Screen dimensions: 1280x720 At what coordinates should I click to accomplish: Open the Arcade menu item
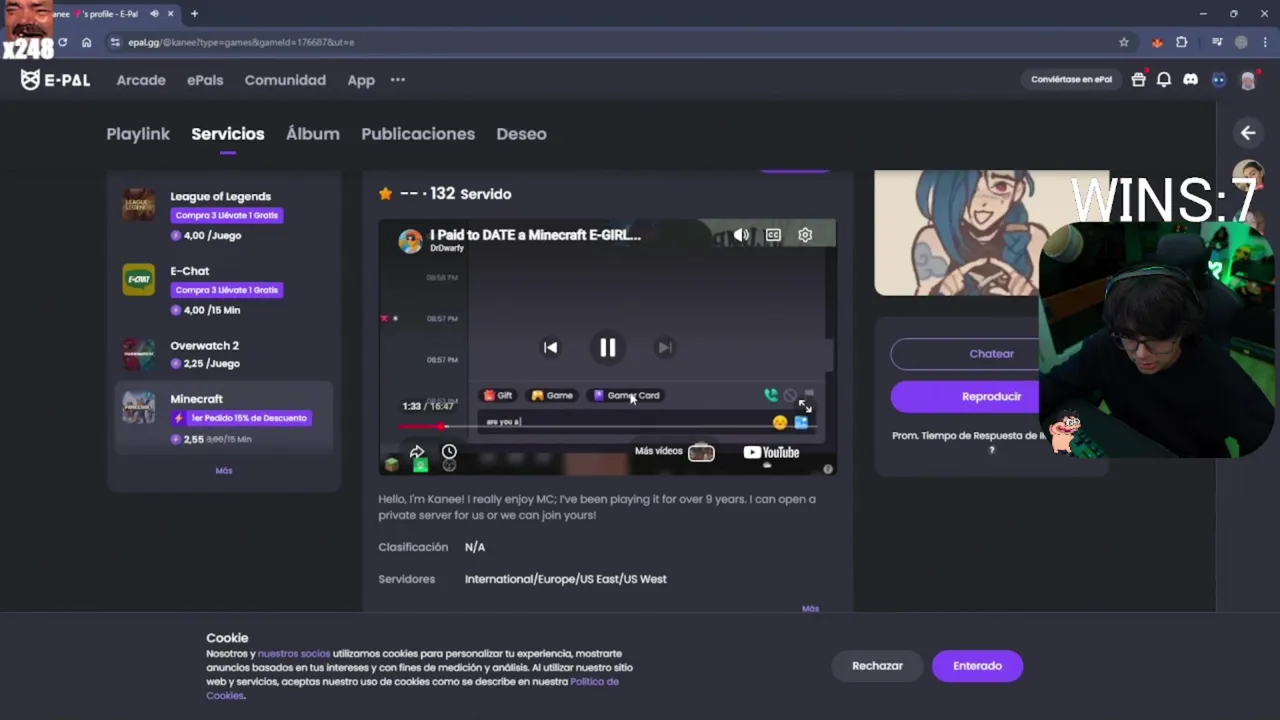[x=141, y=80]
